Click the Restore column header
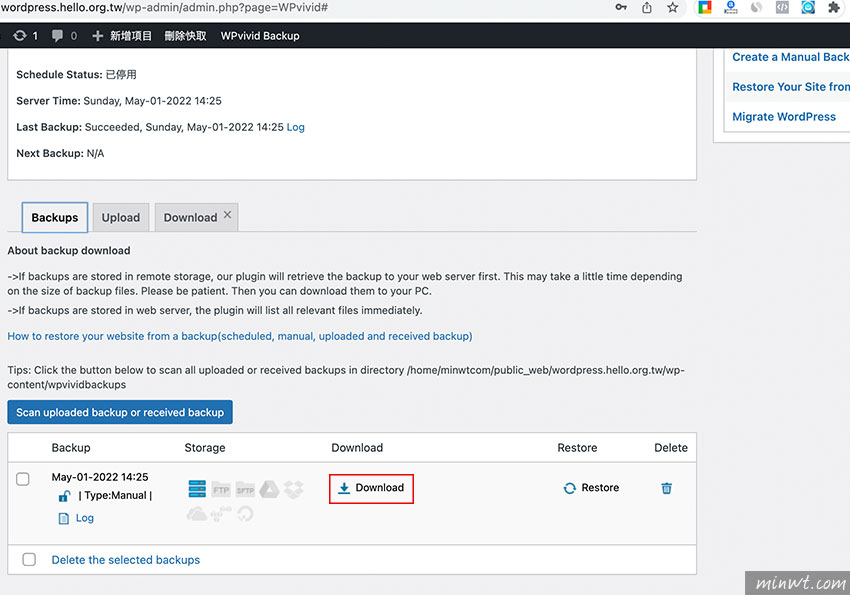This screenshot has width=850, height=595. (x=577, y=448)
